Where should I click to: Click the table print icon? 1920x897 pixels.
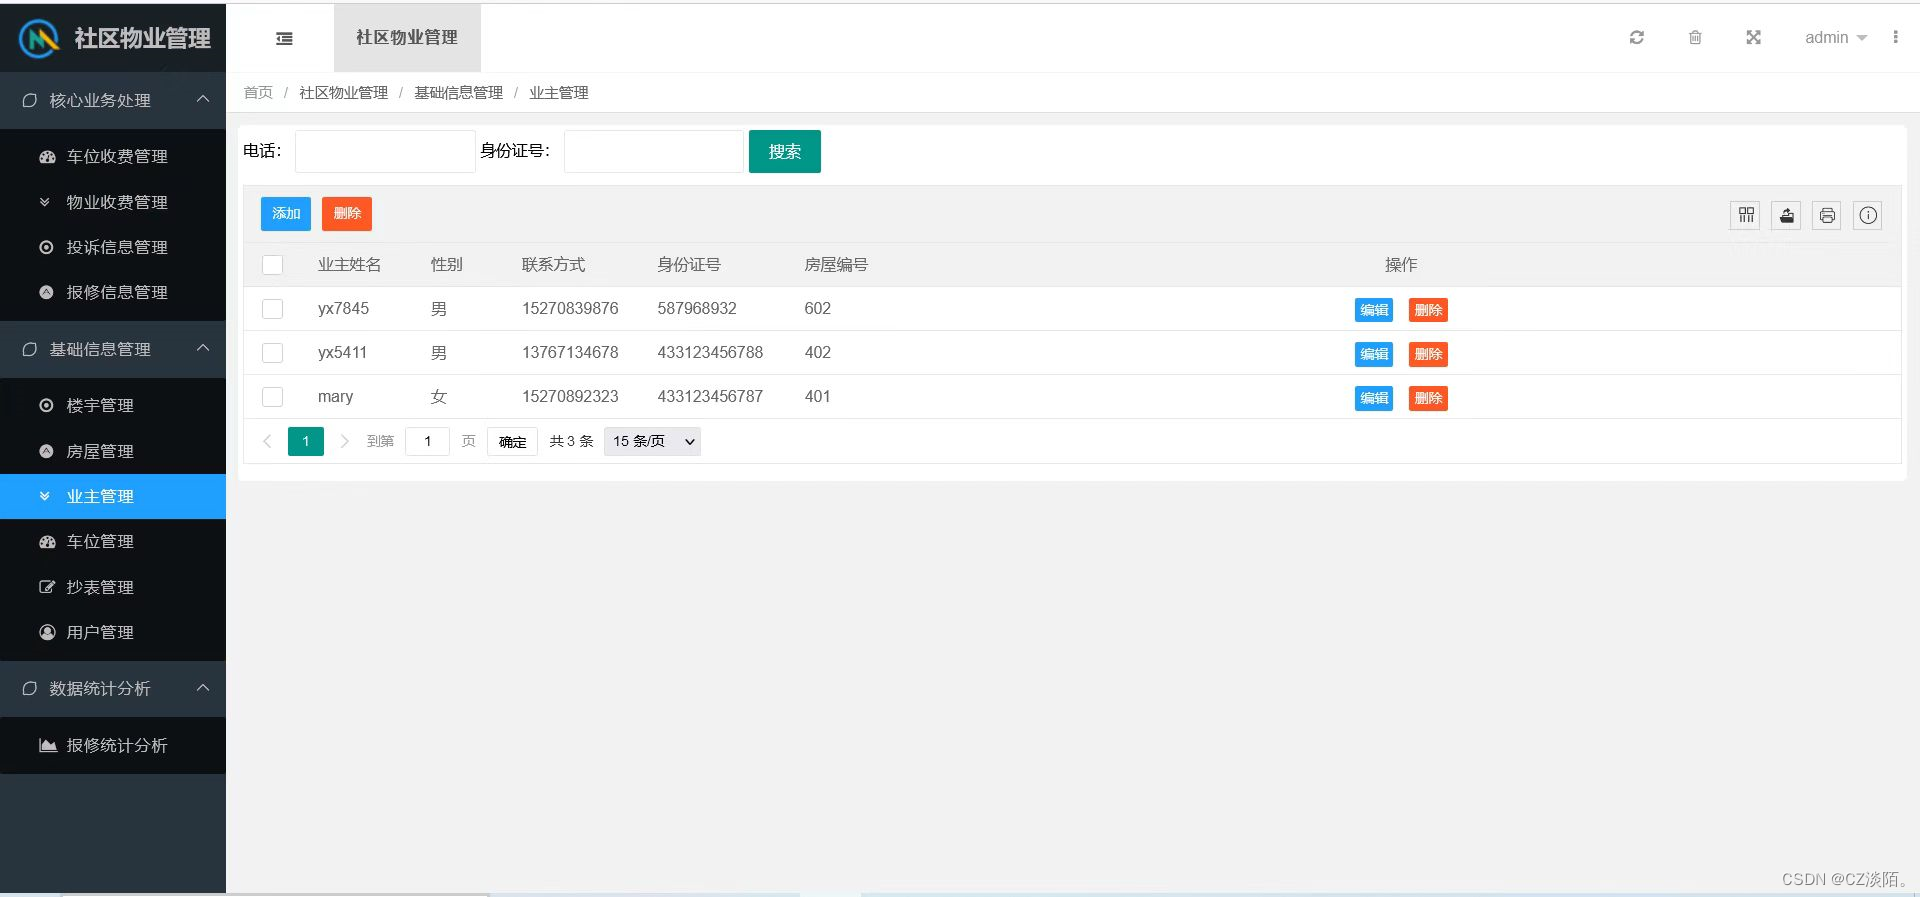[x=1827, y=215]
